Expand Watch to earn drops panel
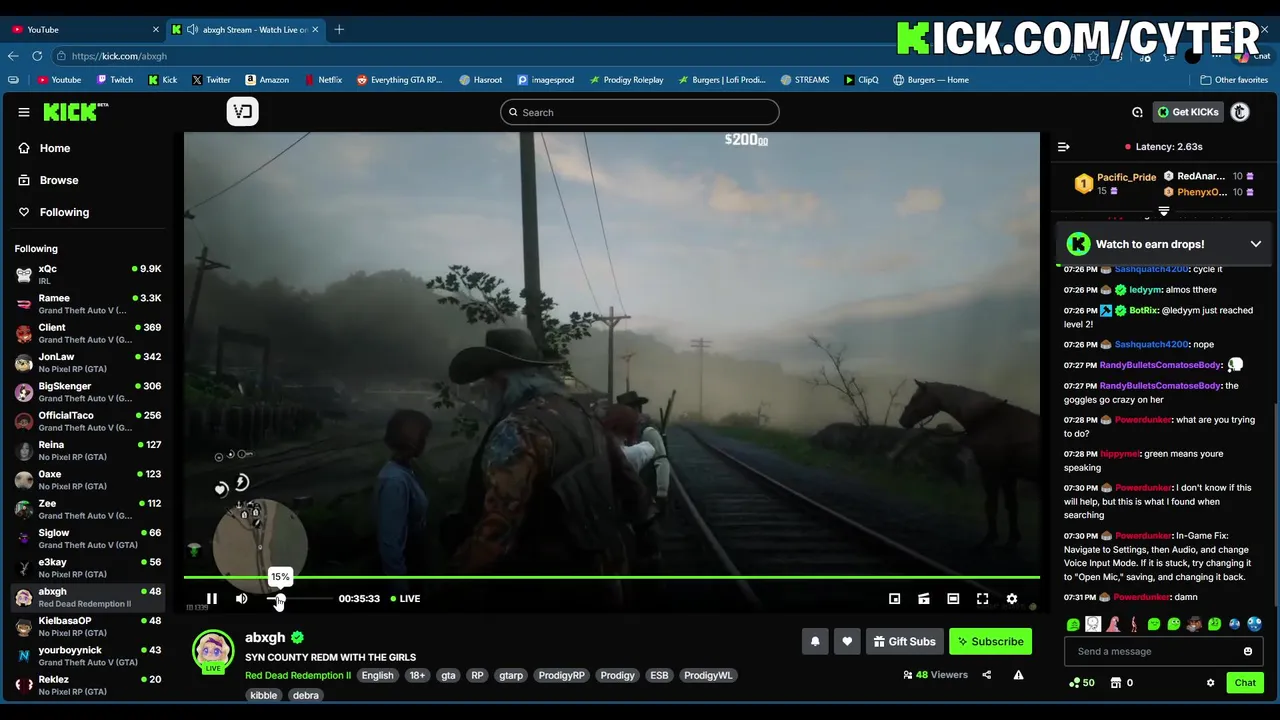The image size is (1280, 720). point(1256,244)
